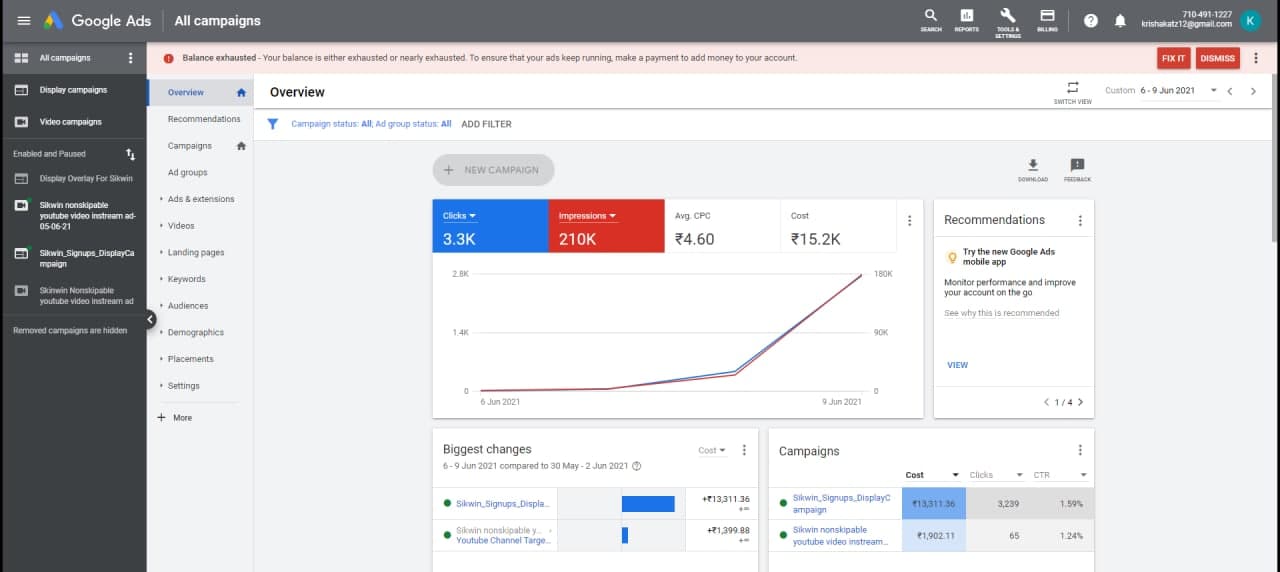The width and height of the screenshot is (1280, 572).
Task: Open the Search tool icon
Action: 931,19
